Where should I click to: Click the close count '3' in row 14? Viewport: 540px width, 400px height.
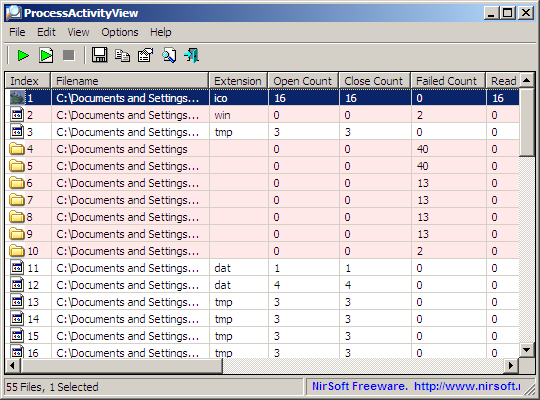point(348,319)
